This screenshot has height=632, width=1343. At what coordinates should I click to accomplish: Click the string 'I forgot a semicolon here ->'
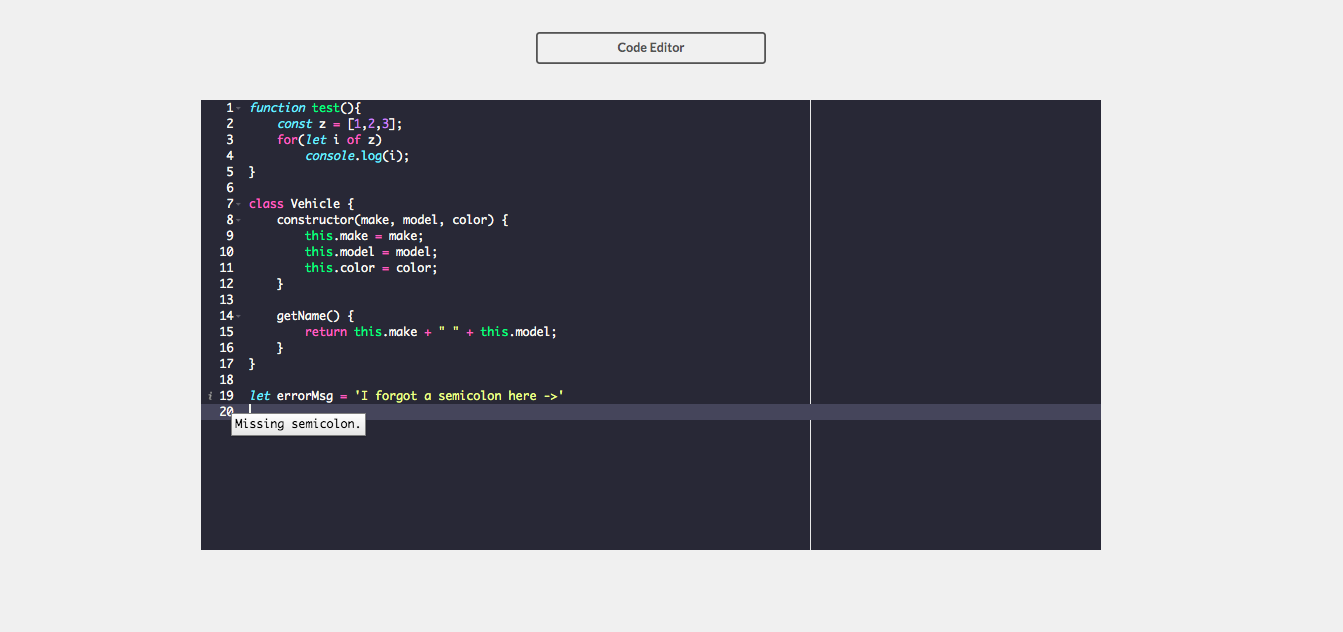(x=459, y=396)
